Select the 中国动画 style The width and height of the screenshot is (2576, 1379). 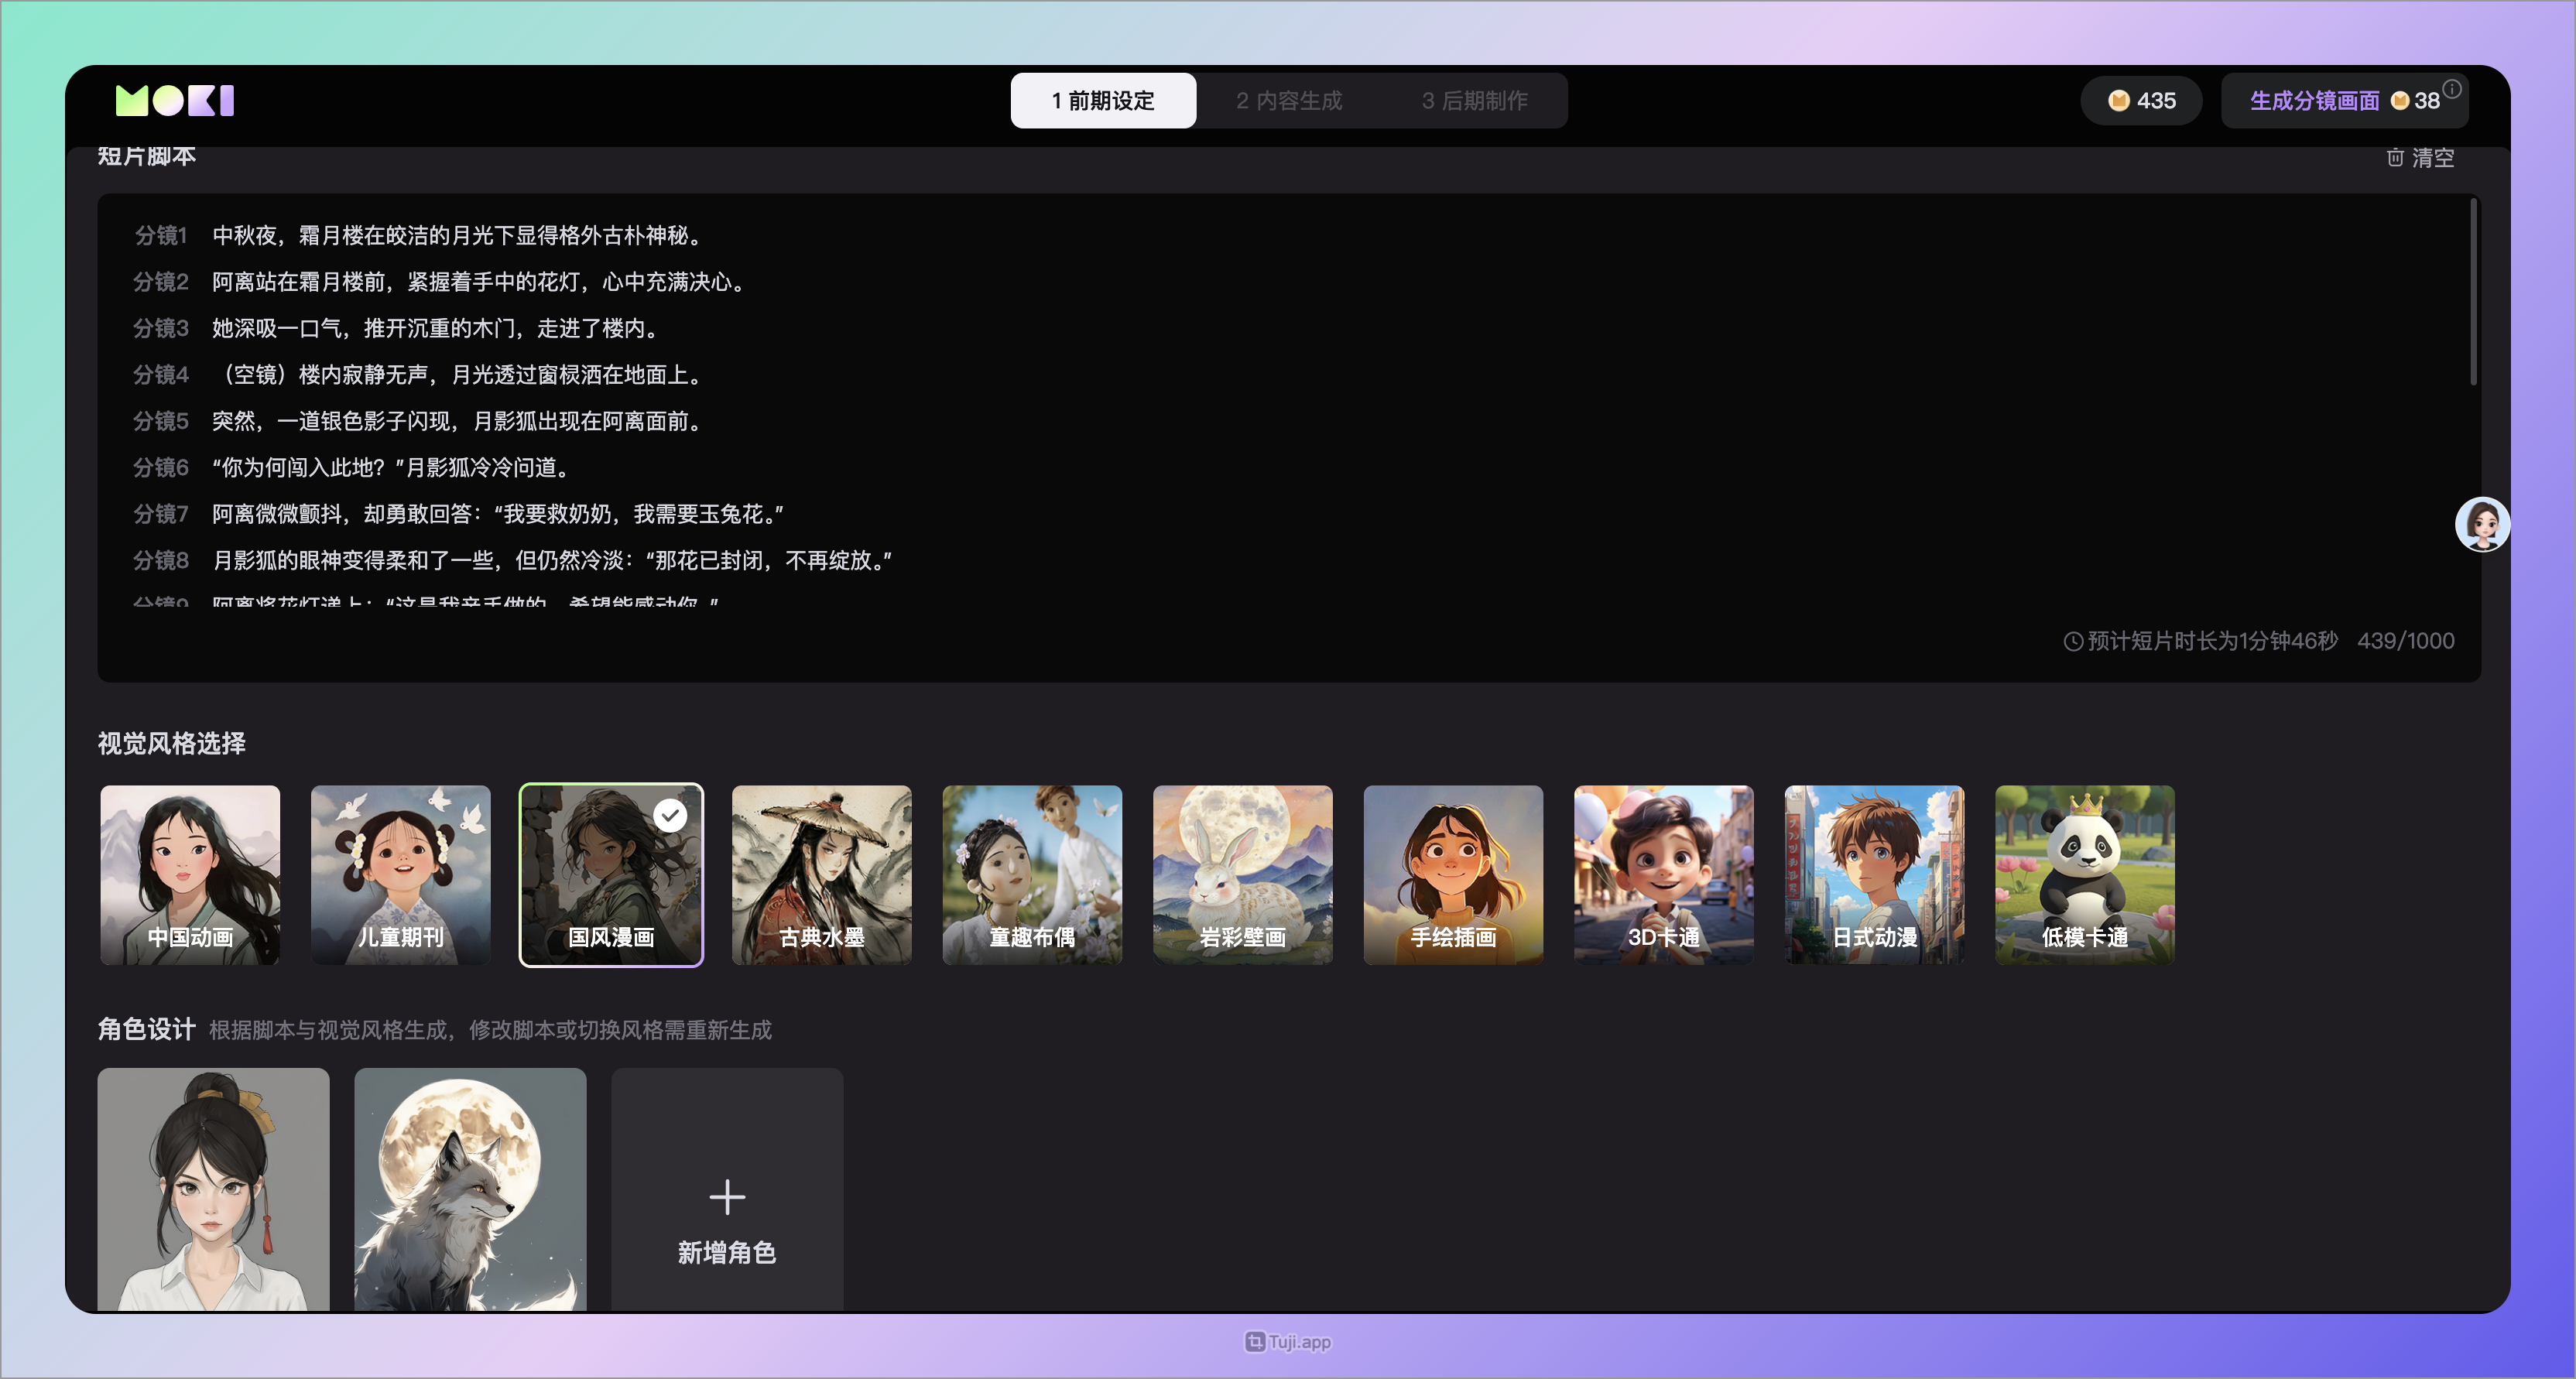190,875
